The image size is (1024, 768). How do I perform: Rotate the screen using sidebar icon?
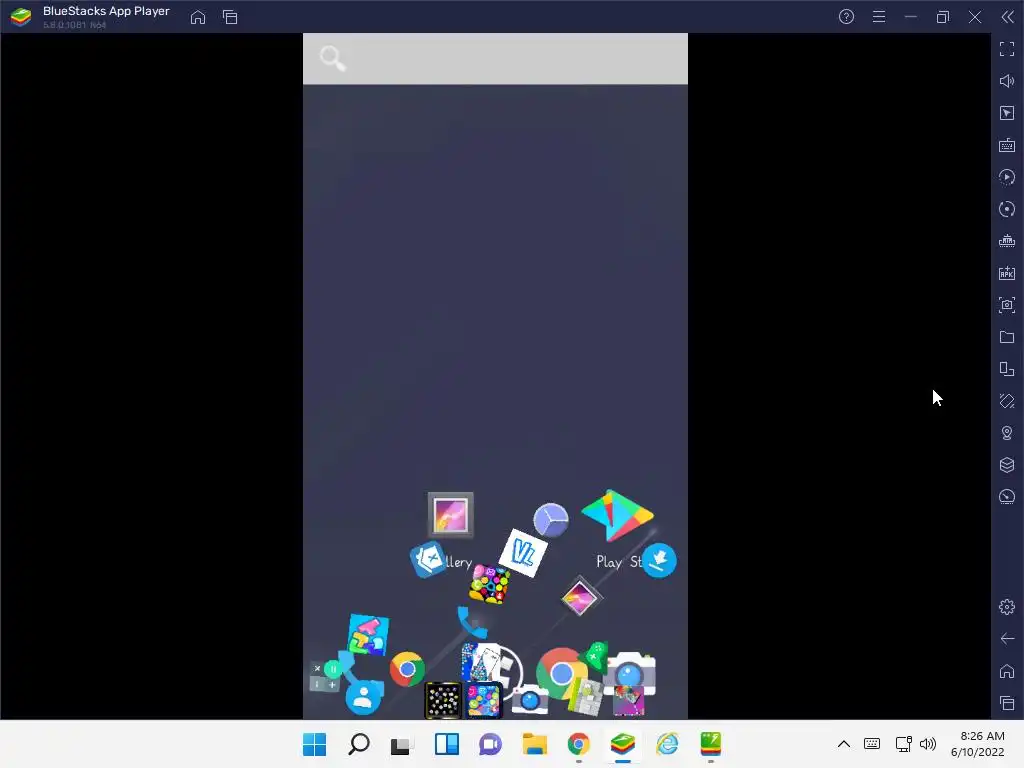pyautogui.click(x=1007, y=401)
